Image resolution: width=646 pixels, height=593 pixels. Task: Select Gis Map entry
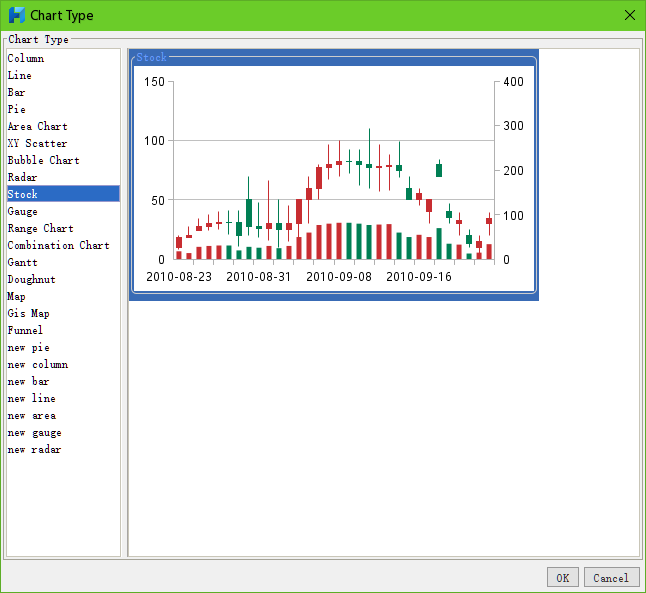click(63, 314)
